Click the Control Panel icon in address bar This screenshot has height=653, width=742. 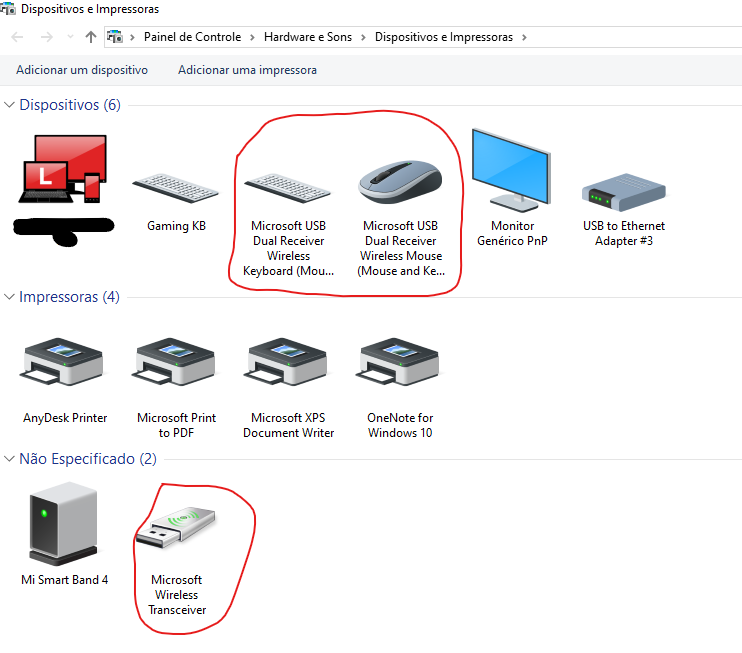pyautogui.click(x=115, y=36)
